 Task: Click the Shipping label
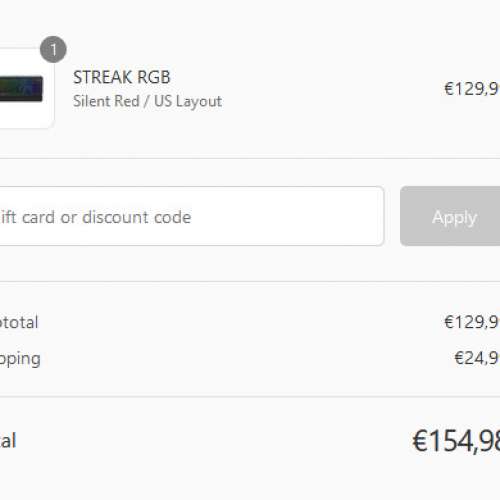(20, 359)
